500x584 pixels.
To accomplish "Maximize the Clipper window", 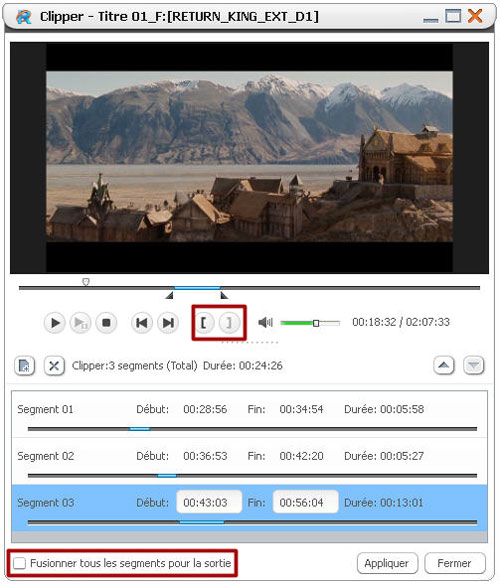I will click(453, 16).
